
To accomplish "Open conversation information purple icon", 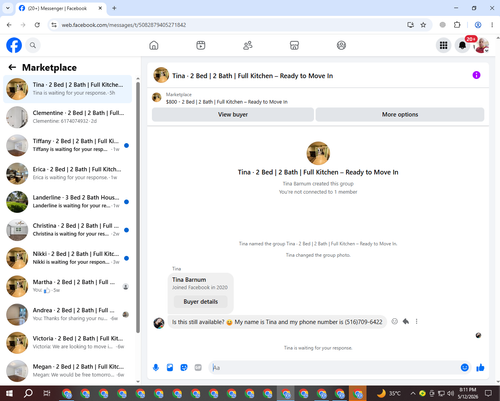I will 476,75.
